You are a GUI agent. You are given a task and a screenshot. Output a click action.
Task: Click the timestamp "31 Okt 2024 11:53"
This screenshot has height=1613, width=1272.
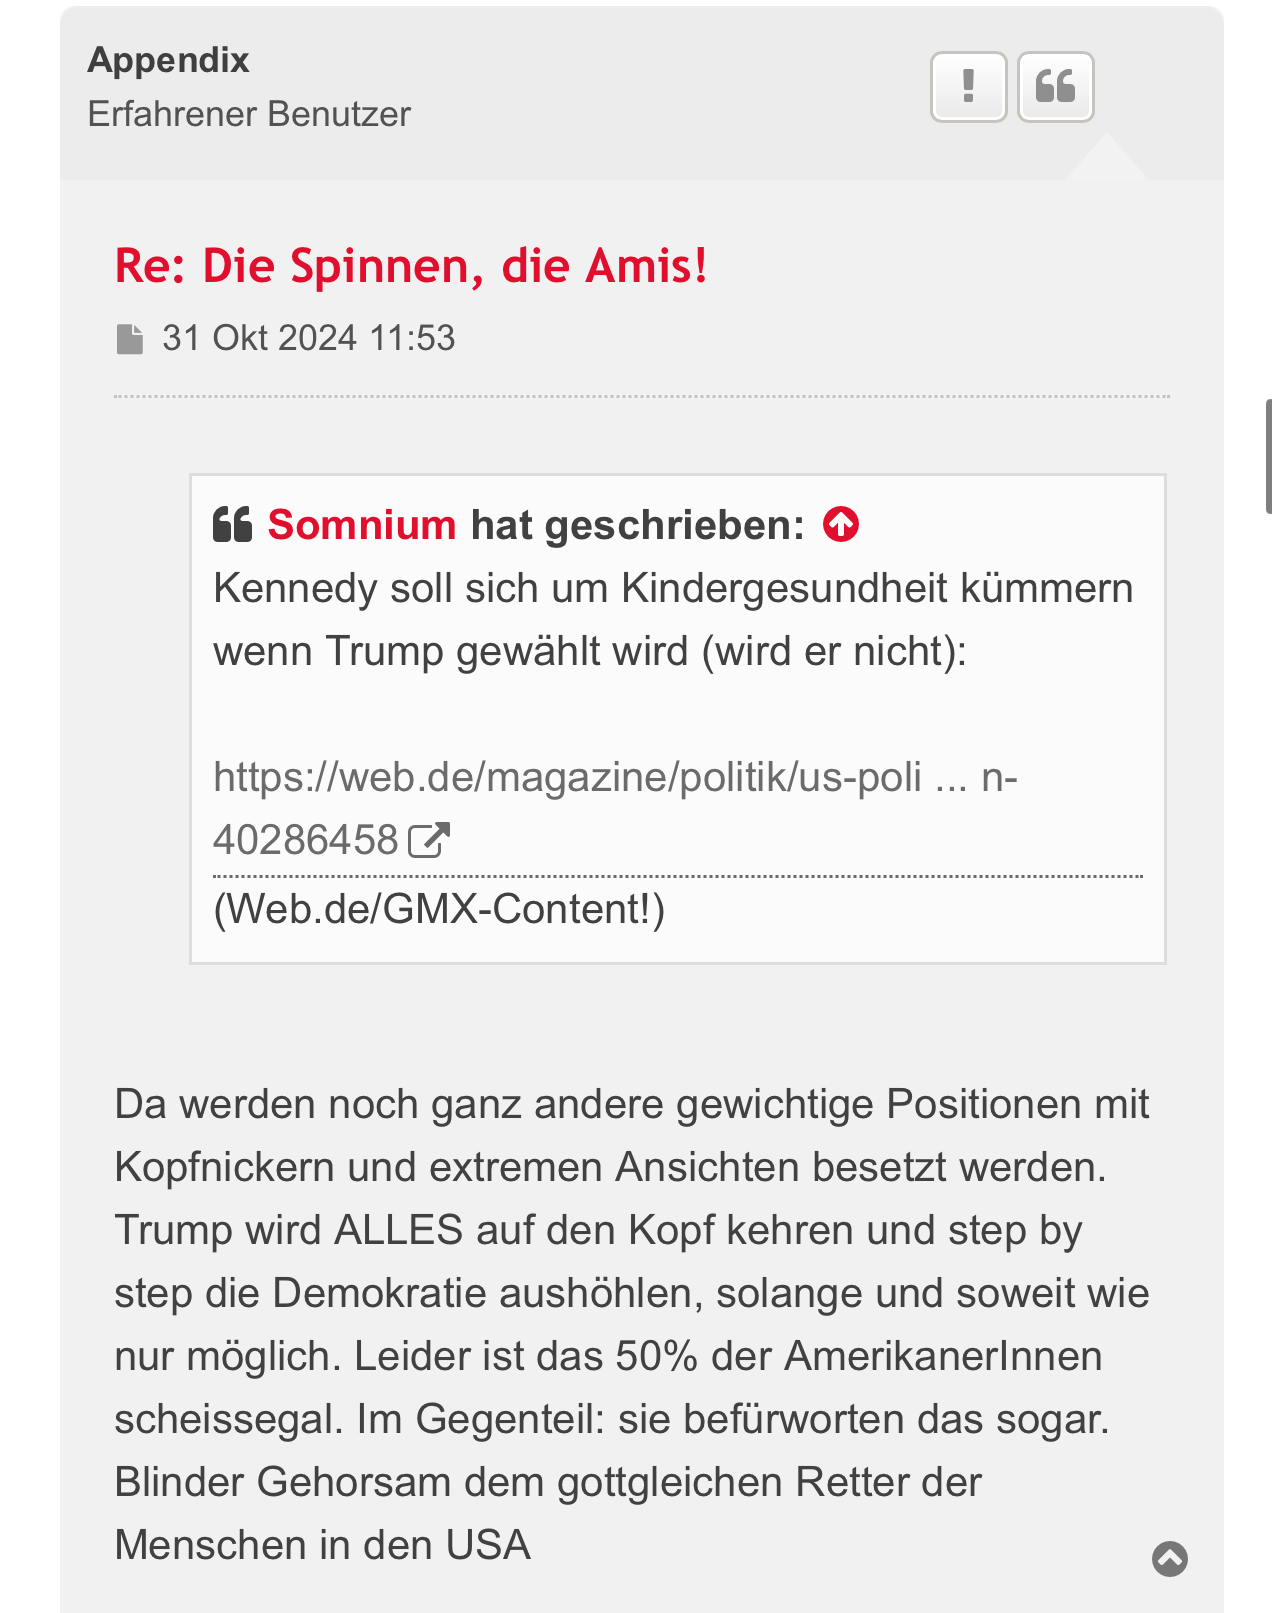308,338
